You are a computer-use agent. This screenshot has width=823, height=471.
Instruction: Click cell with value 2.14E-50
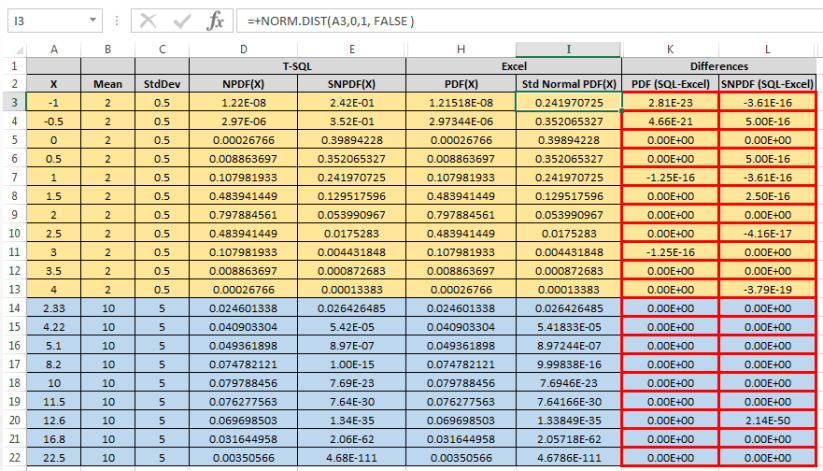(x=767, y=421)
